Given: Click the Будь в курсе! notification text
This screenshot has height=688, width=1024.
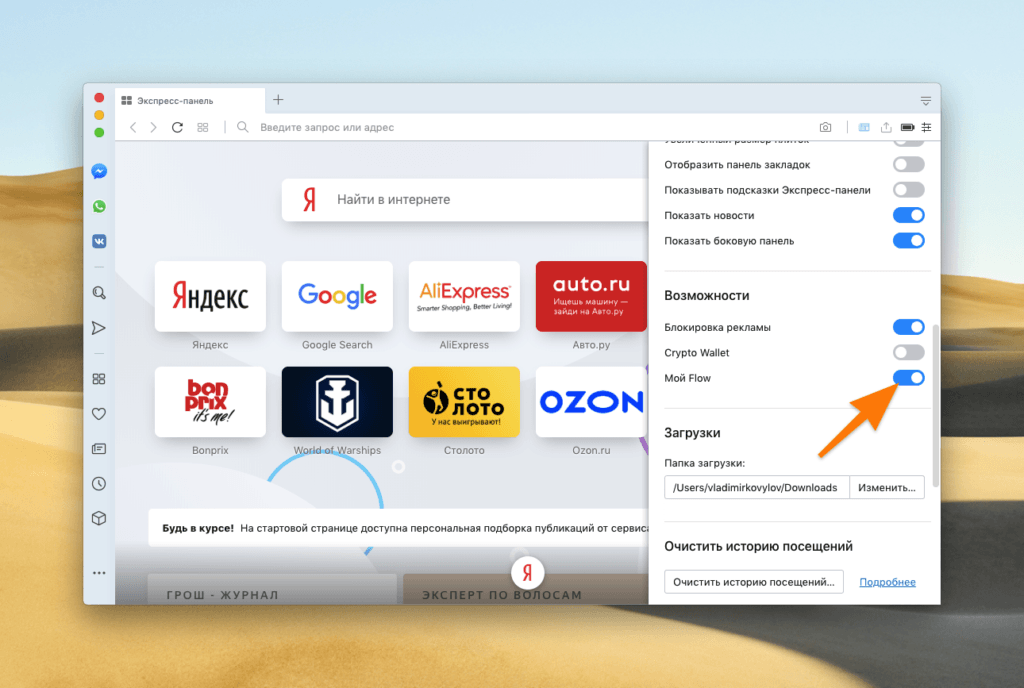Looking at the screenshot, I should click(198, 528).
